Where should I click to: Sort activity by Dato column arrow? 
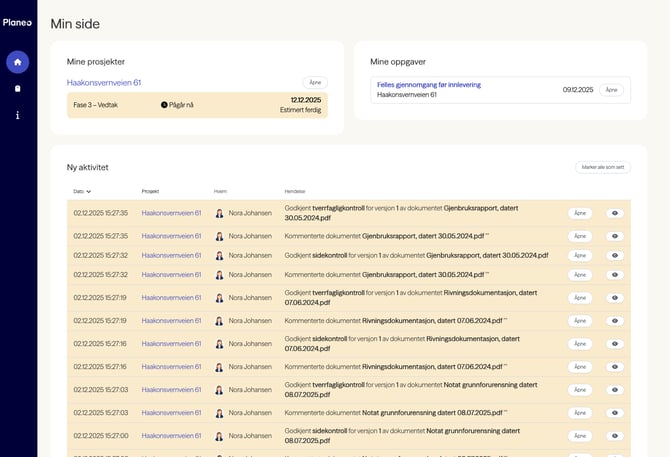[x=89, y=191]
